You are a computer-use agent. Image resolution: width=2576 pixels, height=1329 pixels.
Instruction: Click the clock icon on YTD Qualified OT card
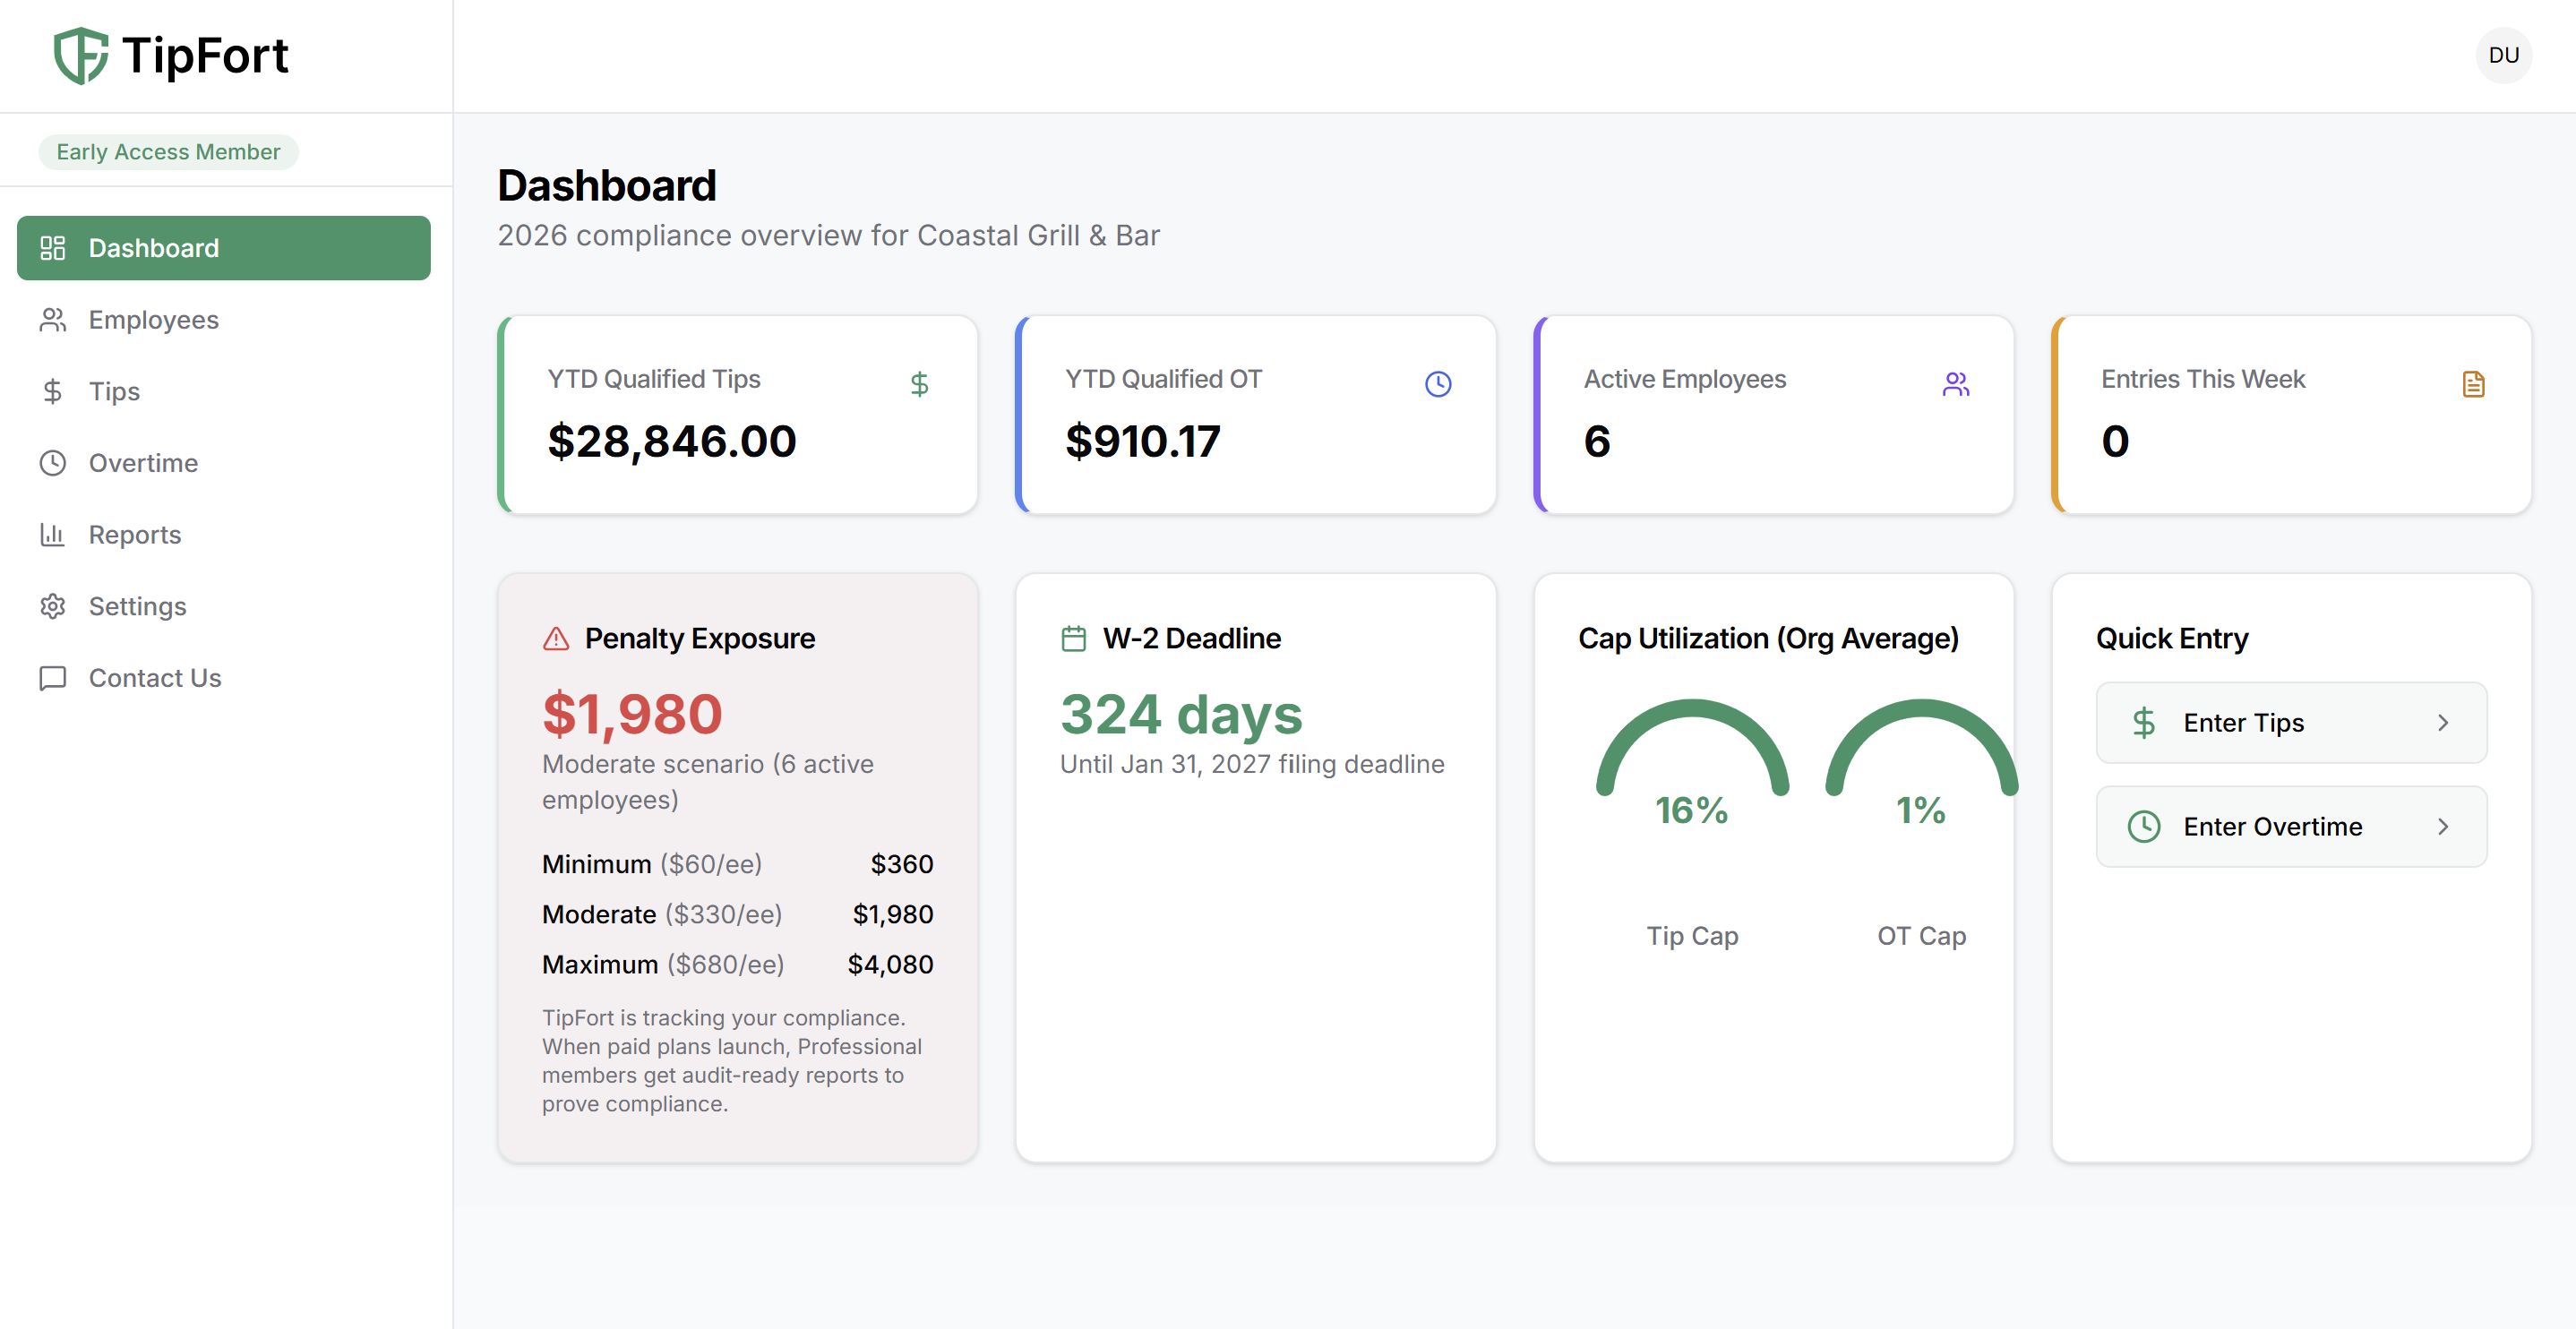pyautogui.click(x=1438, y=383)
